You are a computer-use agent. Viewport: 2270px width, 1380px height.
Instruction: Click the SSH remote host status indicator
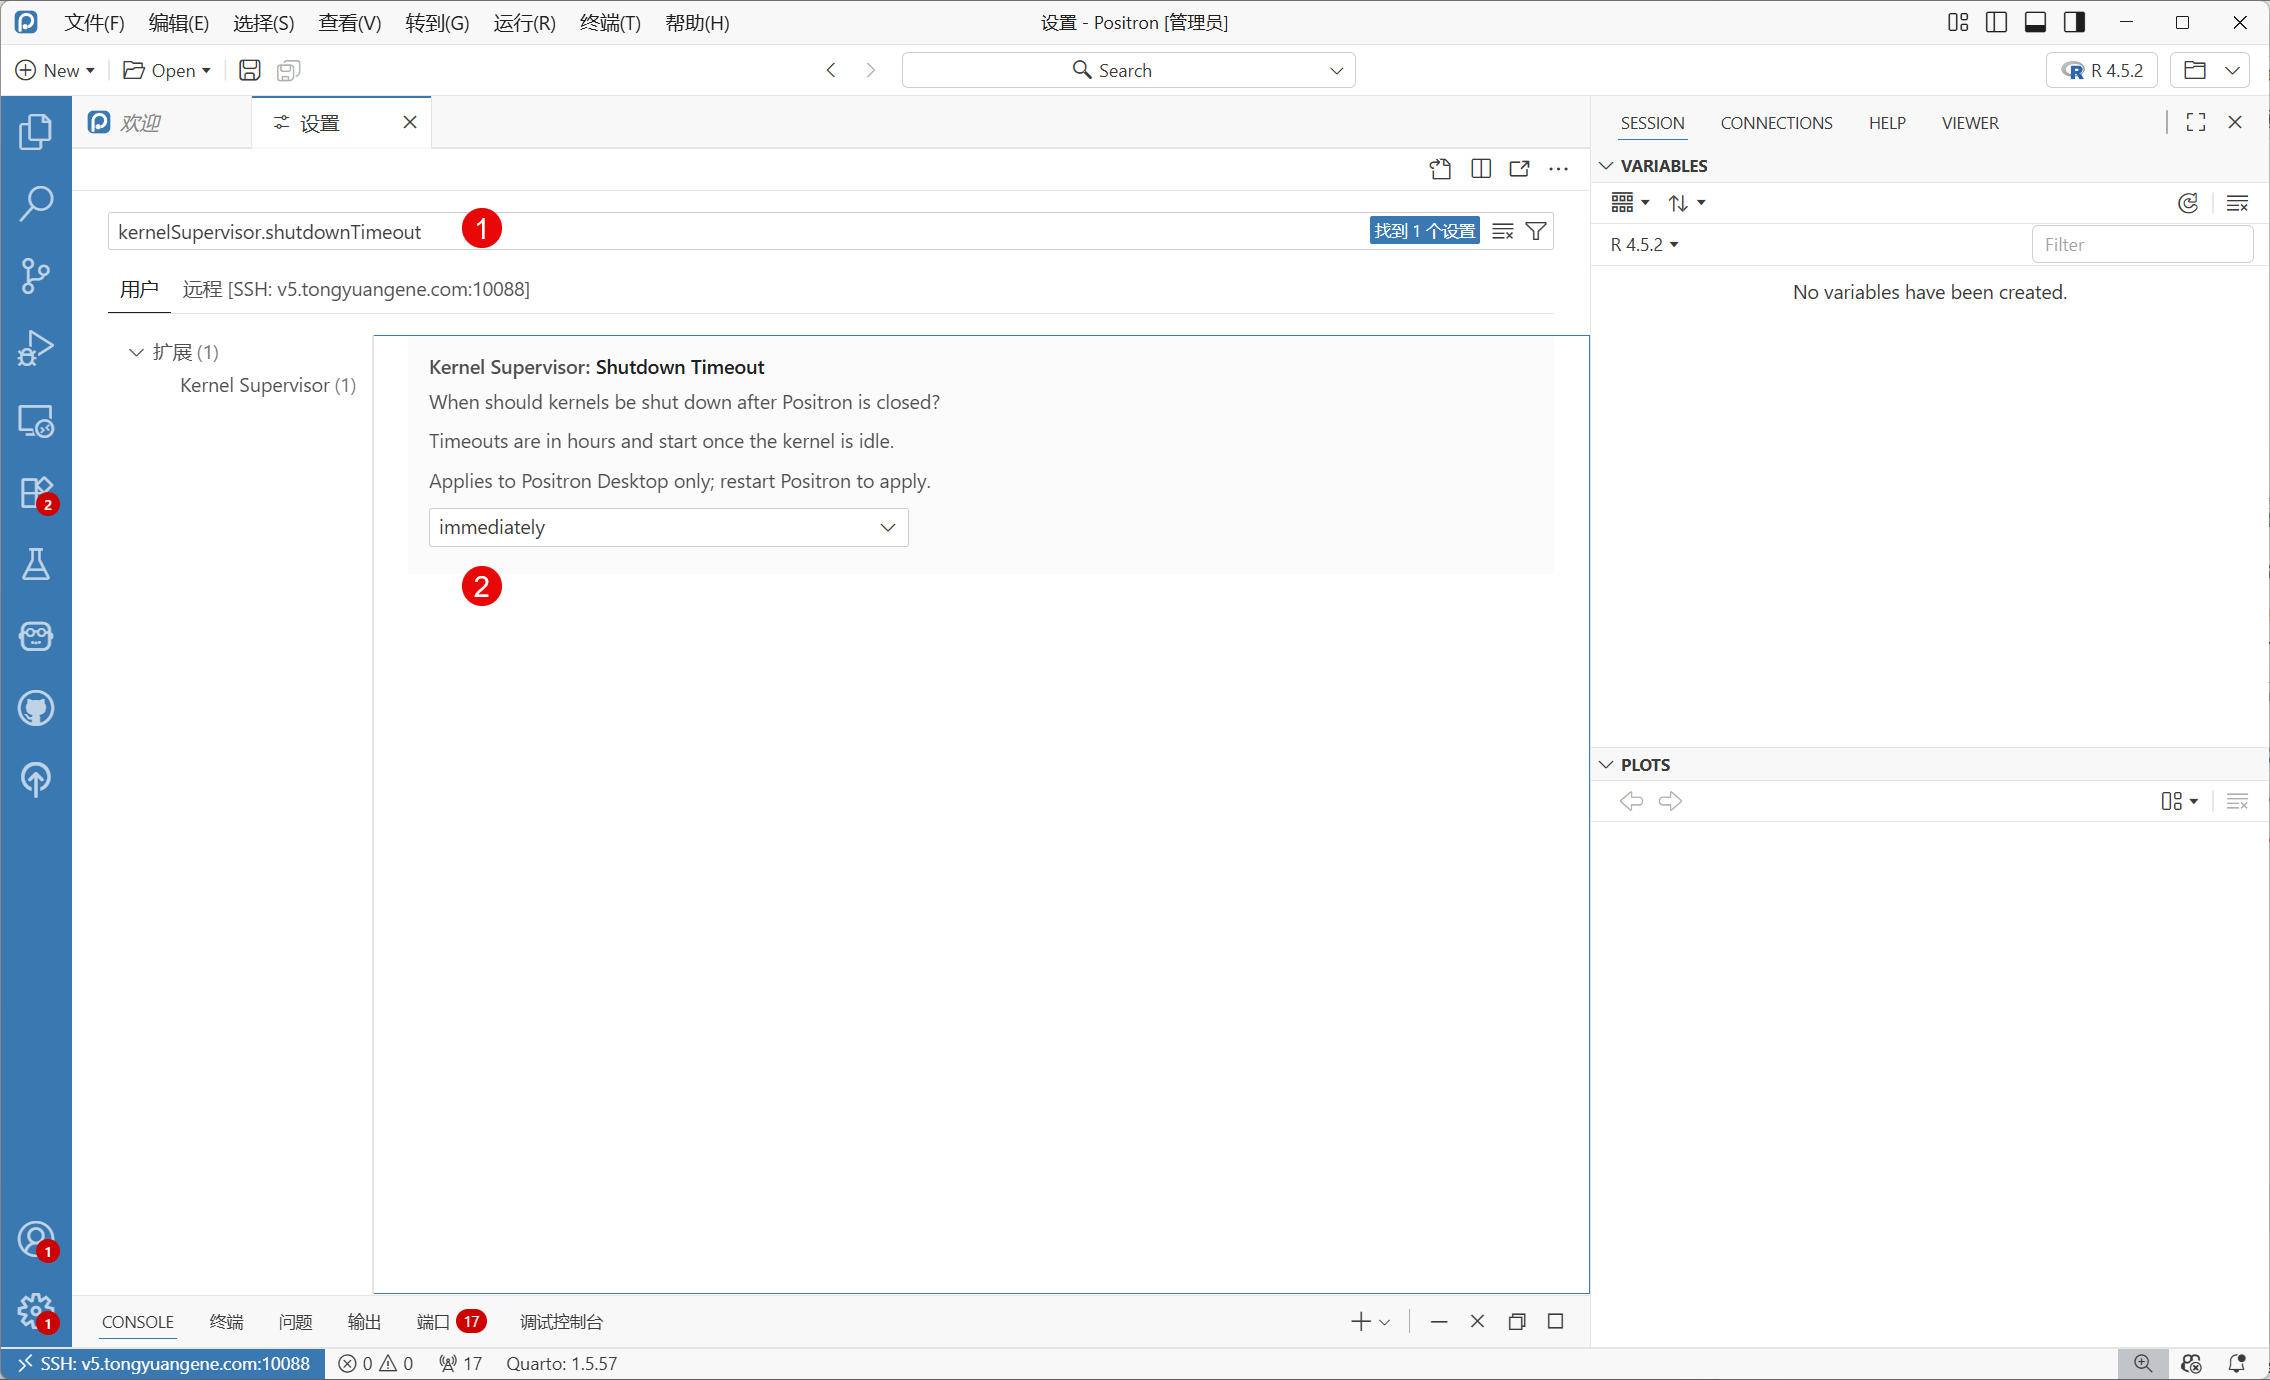tap(164, 1364)
